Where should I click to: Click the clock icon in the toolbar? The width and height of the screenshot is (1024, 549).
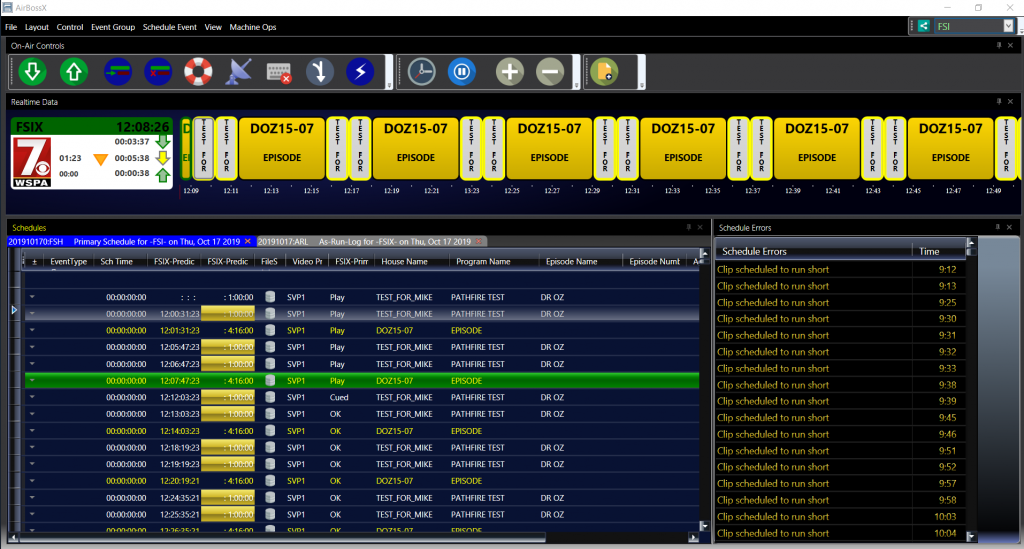[421, 72]
